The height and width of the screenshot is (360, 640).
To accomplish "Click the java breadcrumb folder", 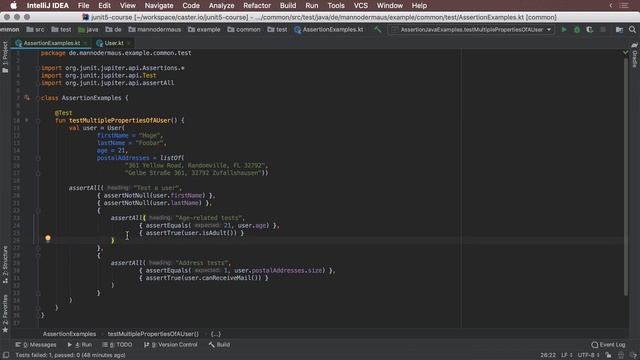I will (x=88, y=29).
